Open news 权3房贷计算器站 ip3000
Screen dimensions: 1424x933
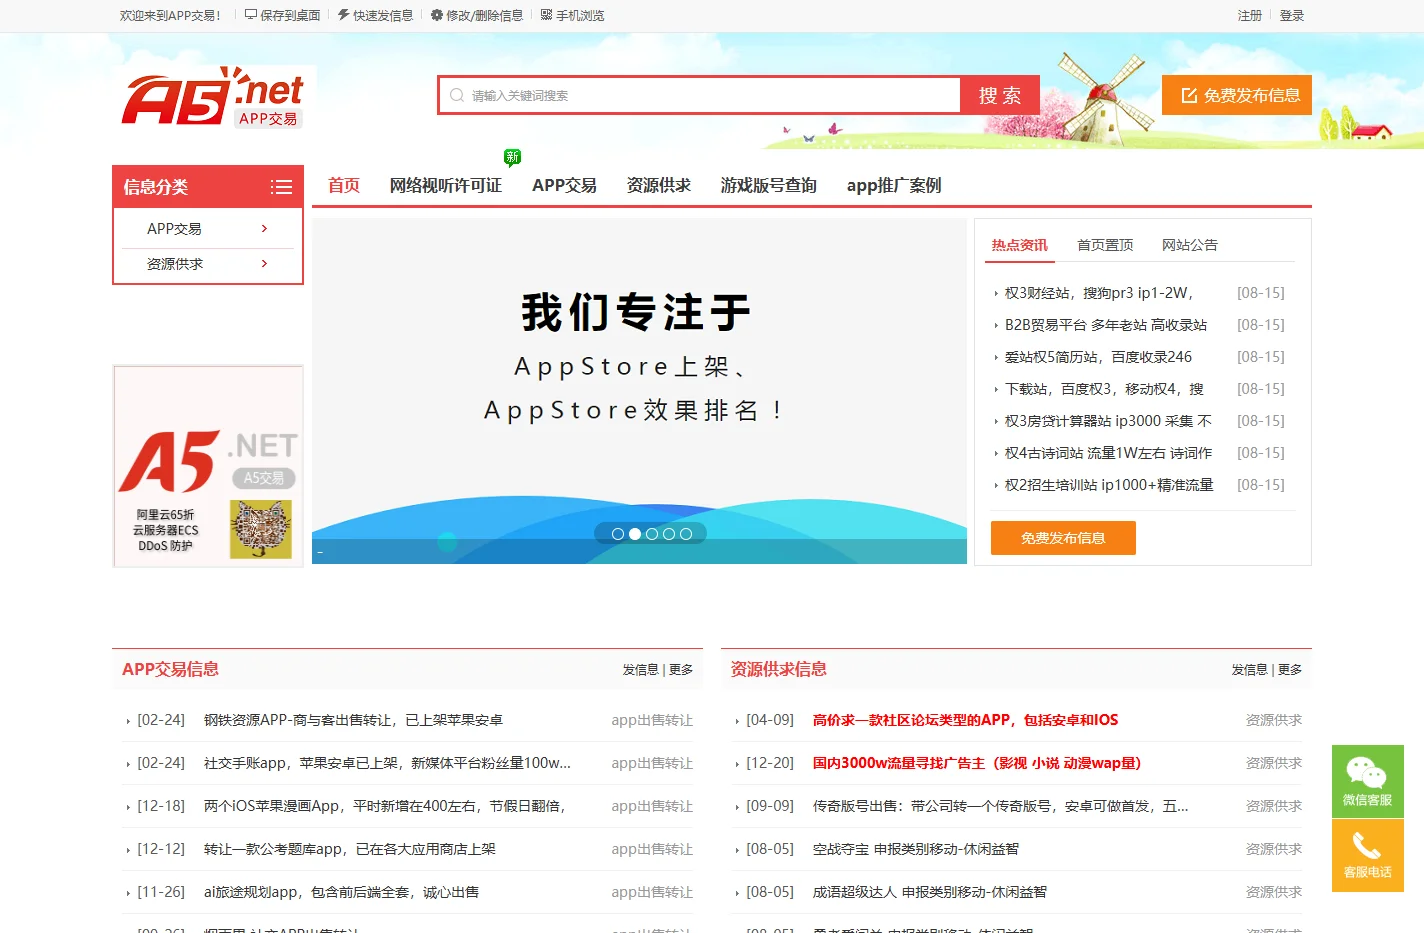pyautogui.click(x=1108, y=421)
